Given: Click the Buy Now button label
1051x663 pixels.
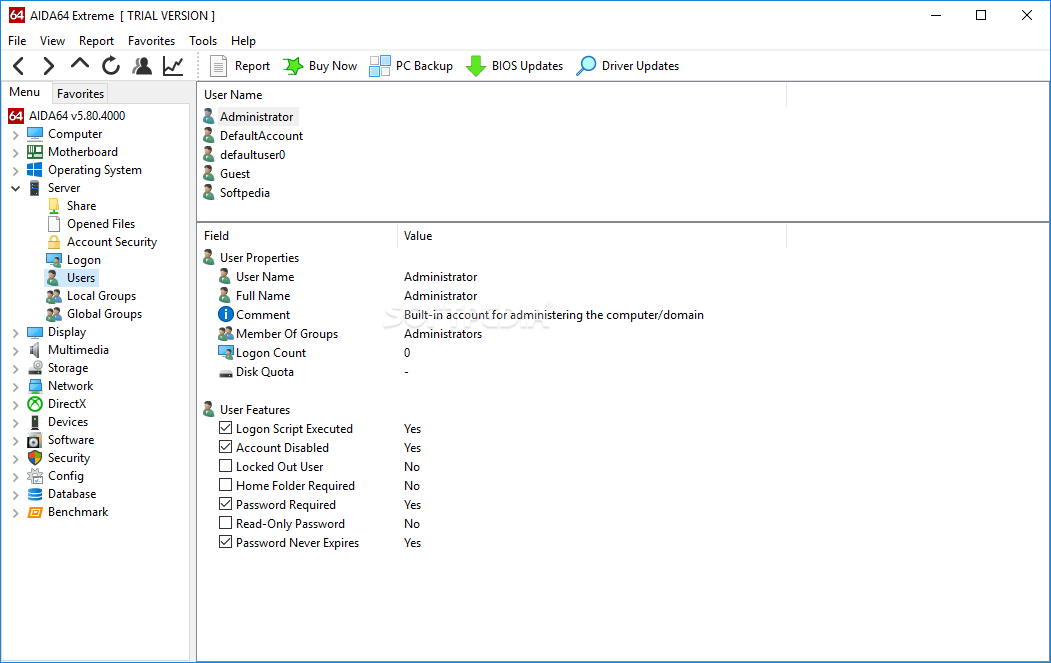Looking at the screenshot, I should click(x=332, y=66).
